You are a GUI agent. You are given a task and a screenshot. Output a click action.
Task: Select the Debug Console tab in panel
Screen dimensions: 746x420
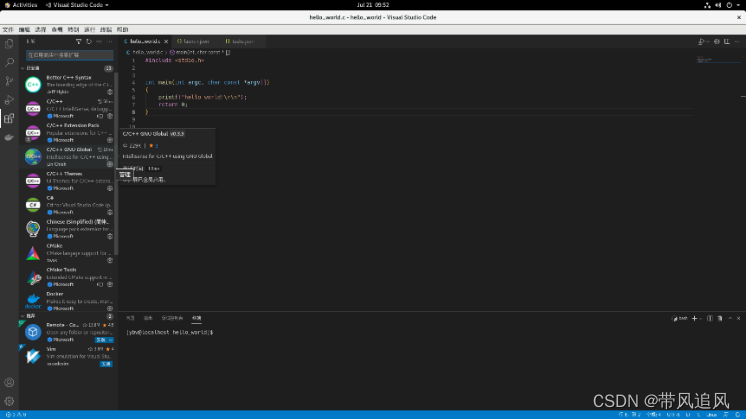172,318
